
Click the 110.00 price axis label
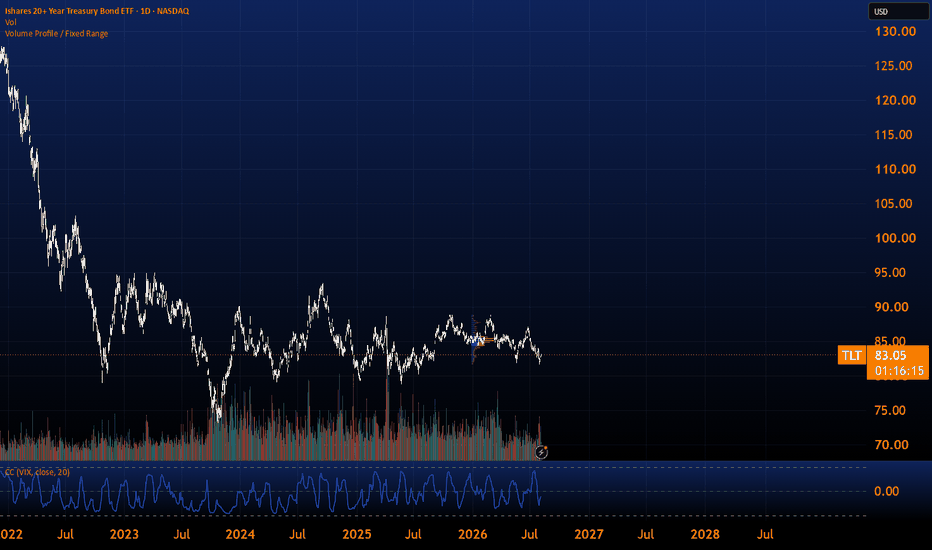click(x=895, y=169)
